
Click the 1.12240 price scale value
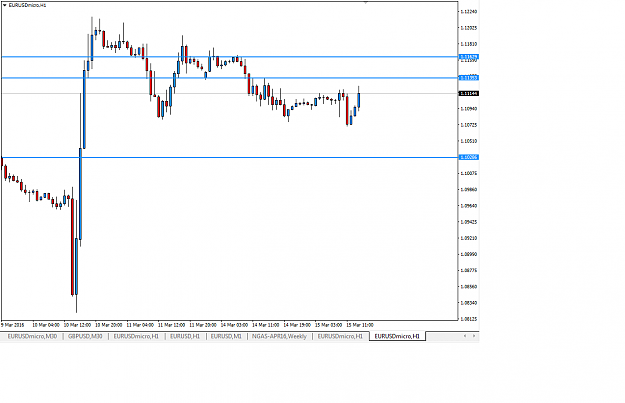pyautogui.click(x=468, y=12)
